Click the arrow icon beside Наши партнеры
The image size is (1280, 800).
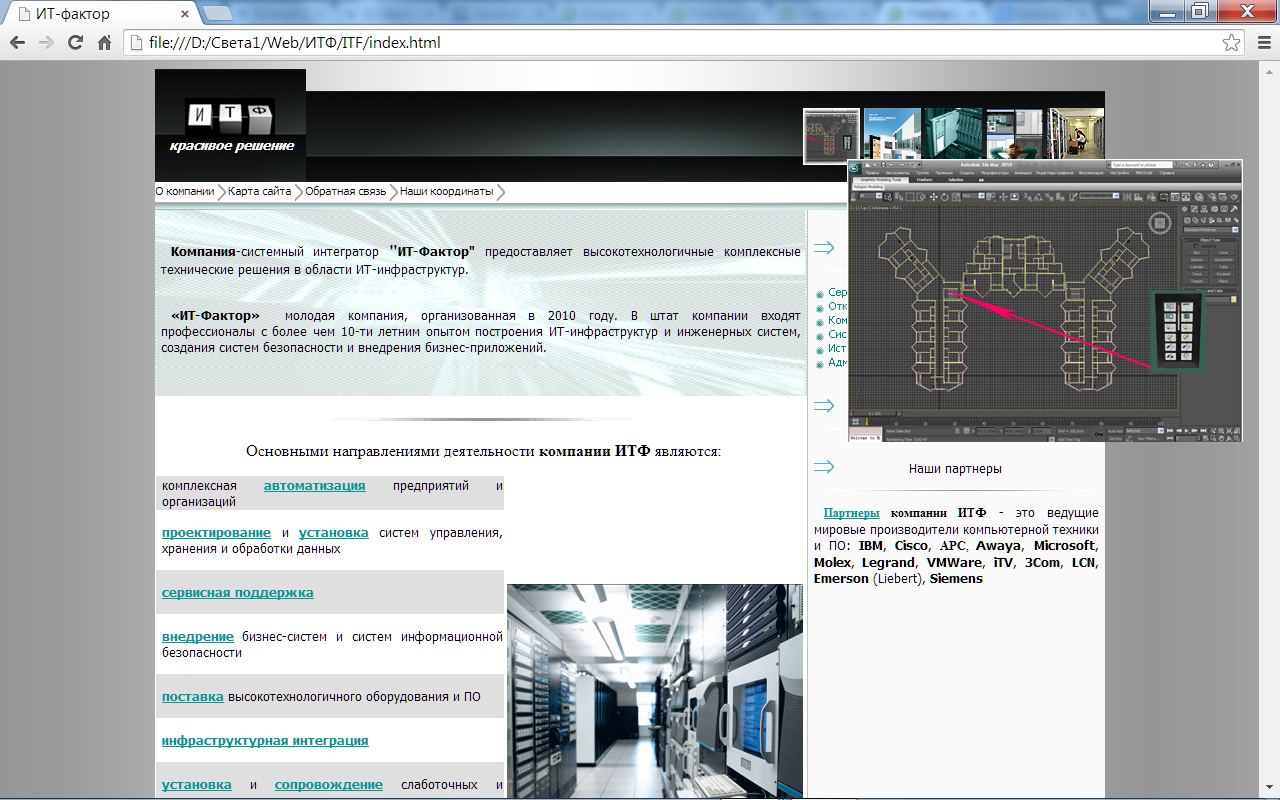pos(824,467)
